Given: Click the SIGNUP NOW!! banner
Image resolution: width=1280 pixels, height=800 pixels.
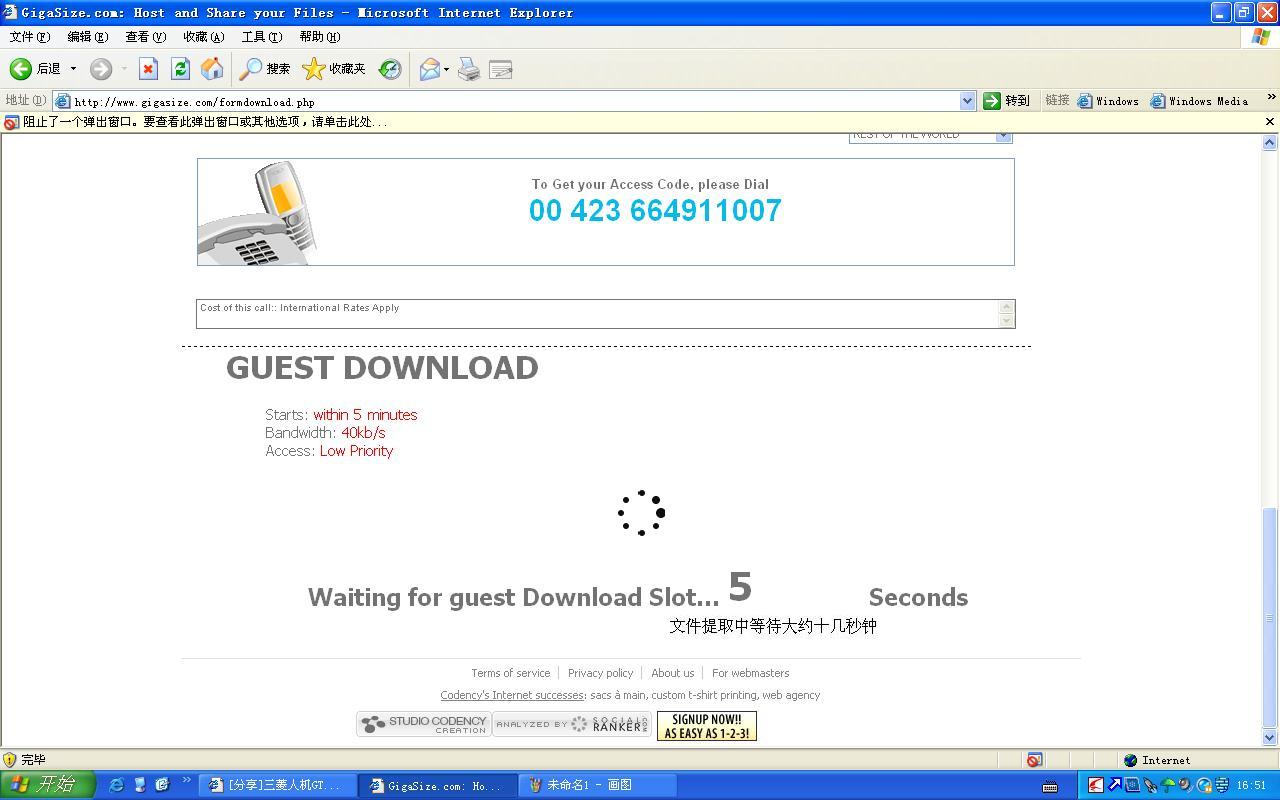Looking at the screenshot, I should pyautogui.click(x=707, y=726).
